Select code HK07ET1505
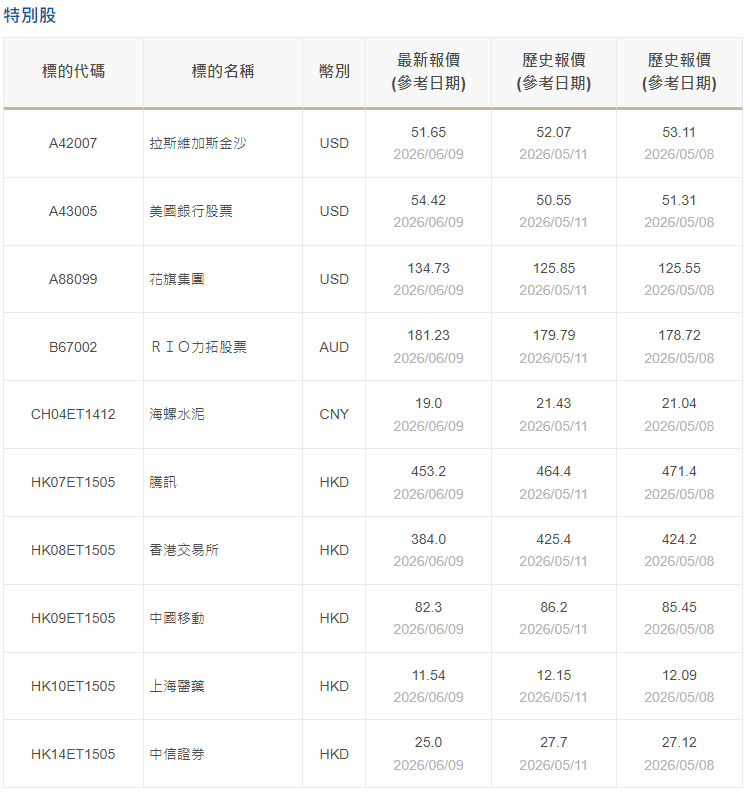This screenshot has width=750, height=793. coord(73,482)
